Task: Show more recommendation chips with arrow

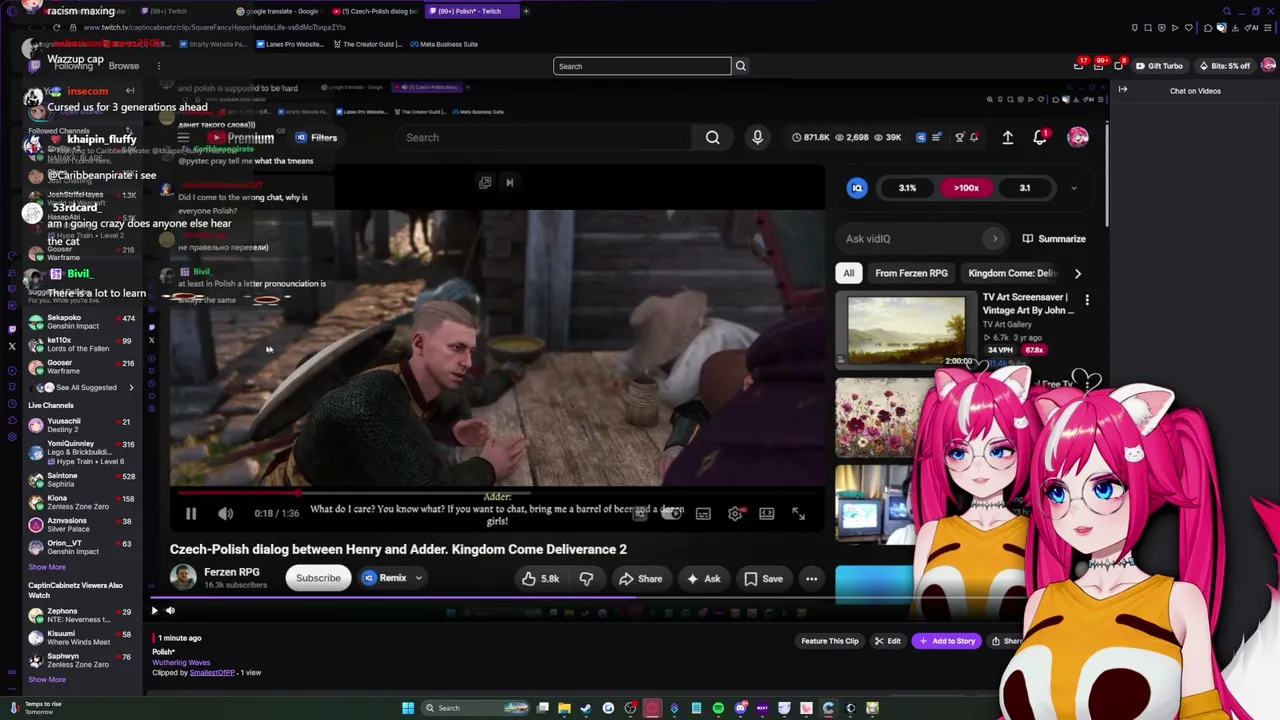Action: 1078,273
